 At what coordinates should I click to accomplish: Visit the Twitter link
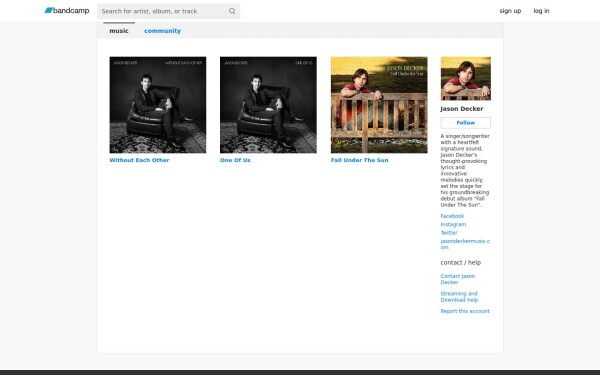pyautogui.click(x=449, y=233)
